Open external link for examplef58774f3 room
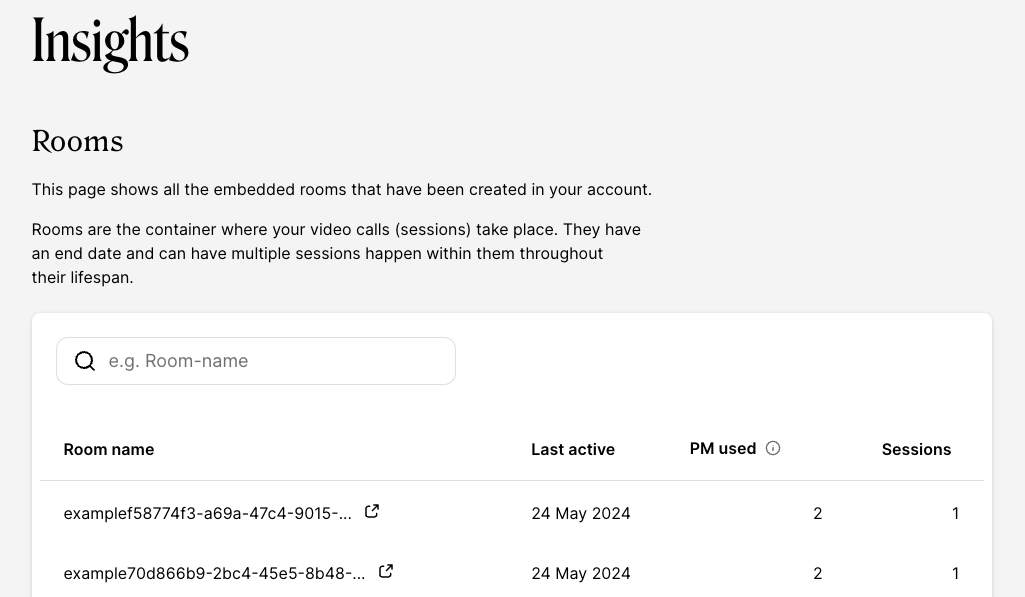Screen dimensions: 1025x597 pyautogui.click(x=372, y=511)
